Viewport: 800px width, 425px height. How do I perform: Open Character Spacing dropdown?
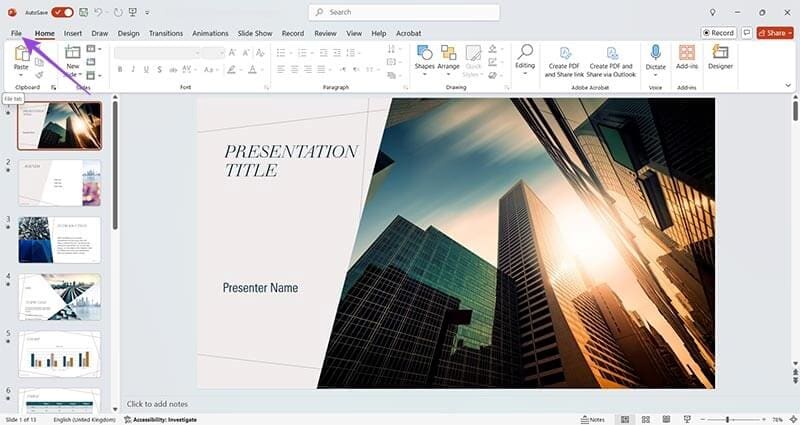(188, 69)
